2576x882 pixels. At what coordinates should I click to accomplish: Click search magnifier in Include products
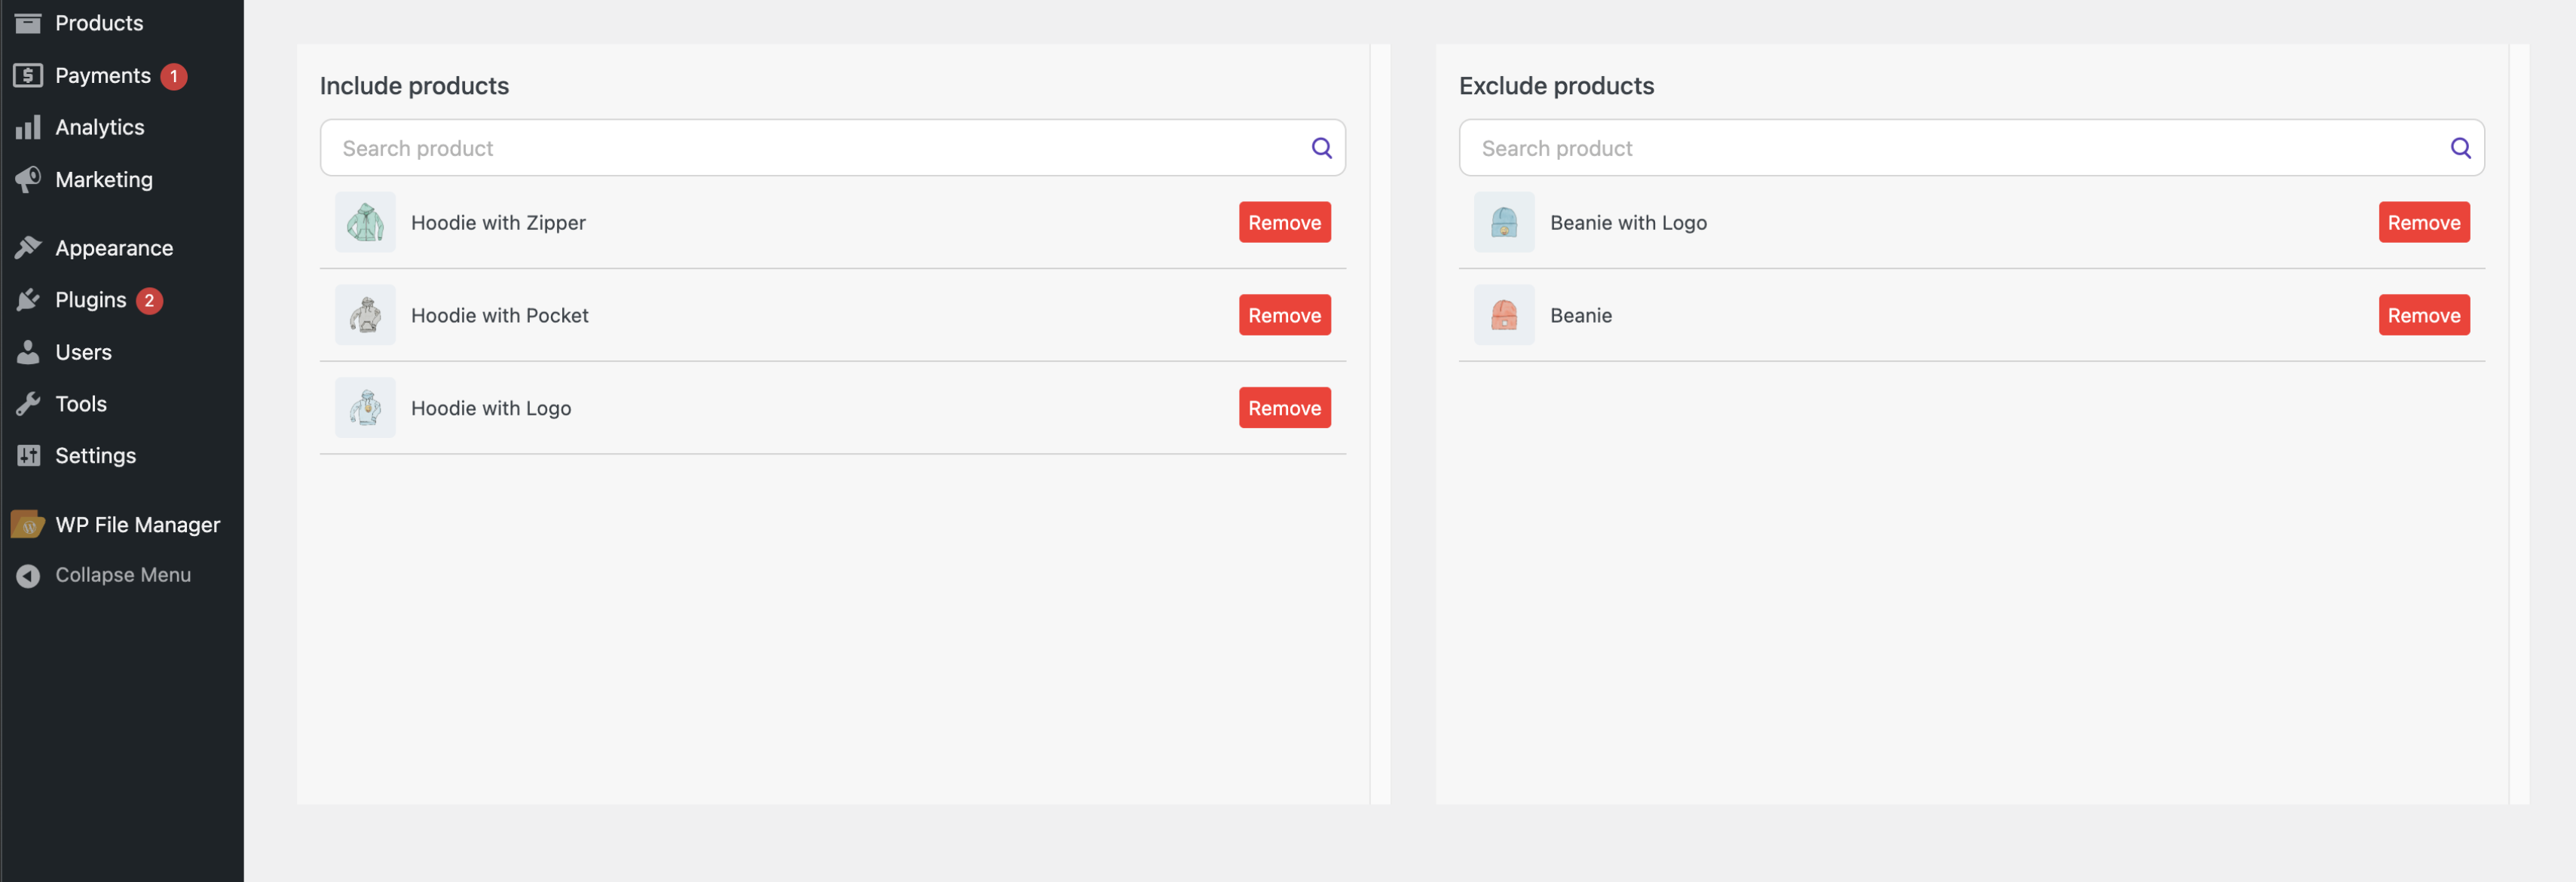[1321, 148]
